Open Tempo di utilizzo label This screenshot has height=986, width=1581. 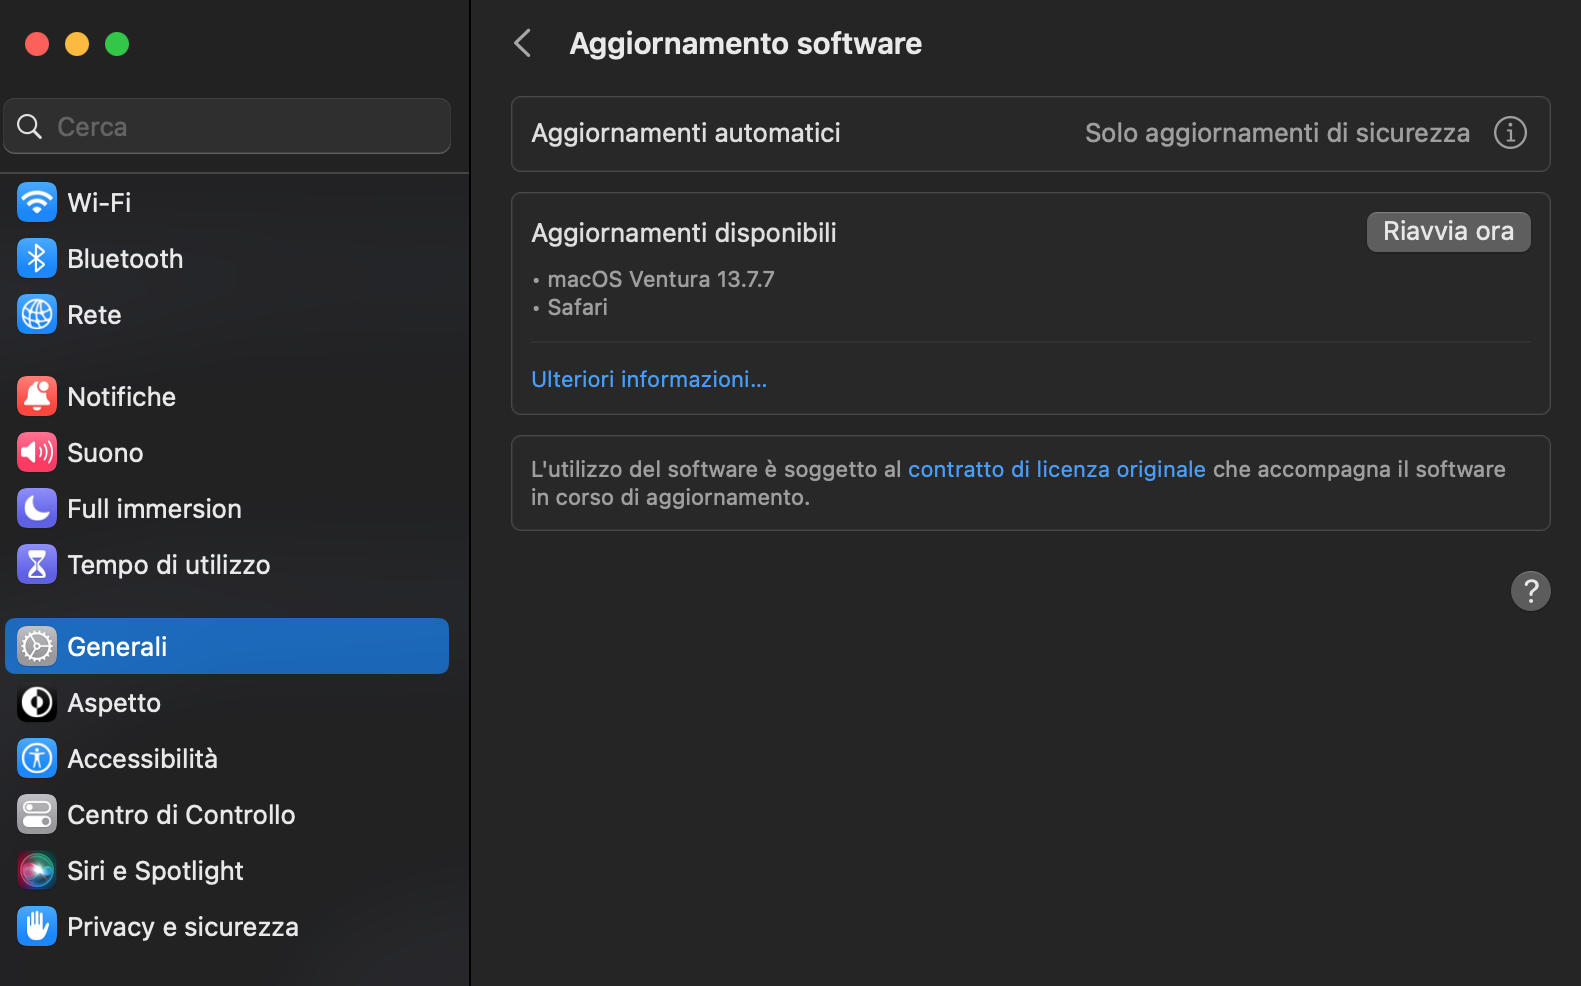[x=168, y=564]
